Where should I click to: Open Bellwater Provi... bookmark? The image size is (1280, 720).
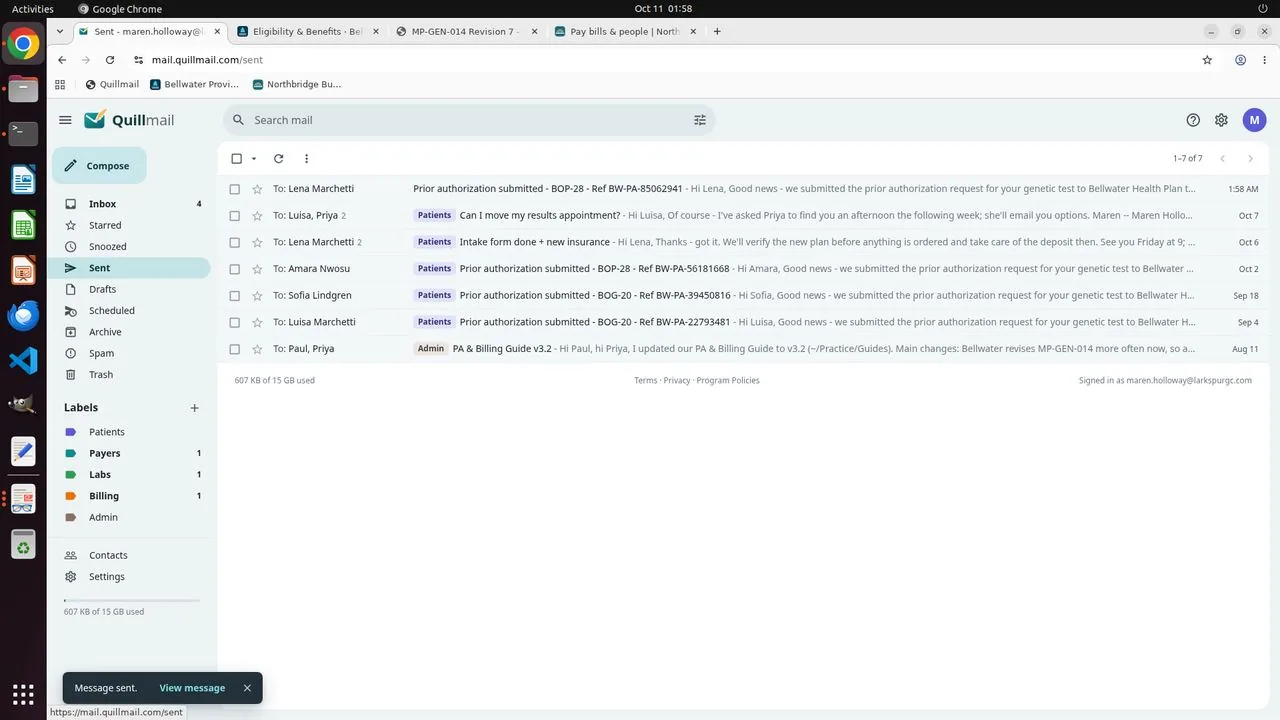point(194,84)
